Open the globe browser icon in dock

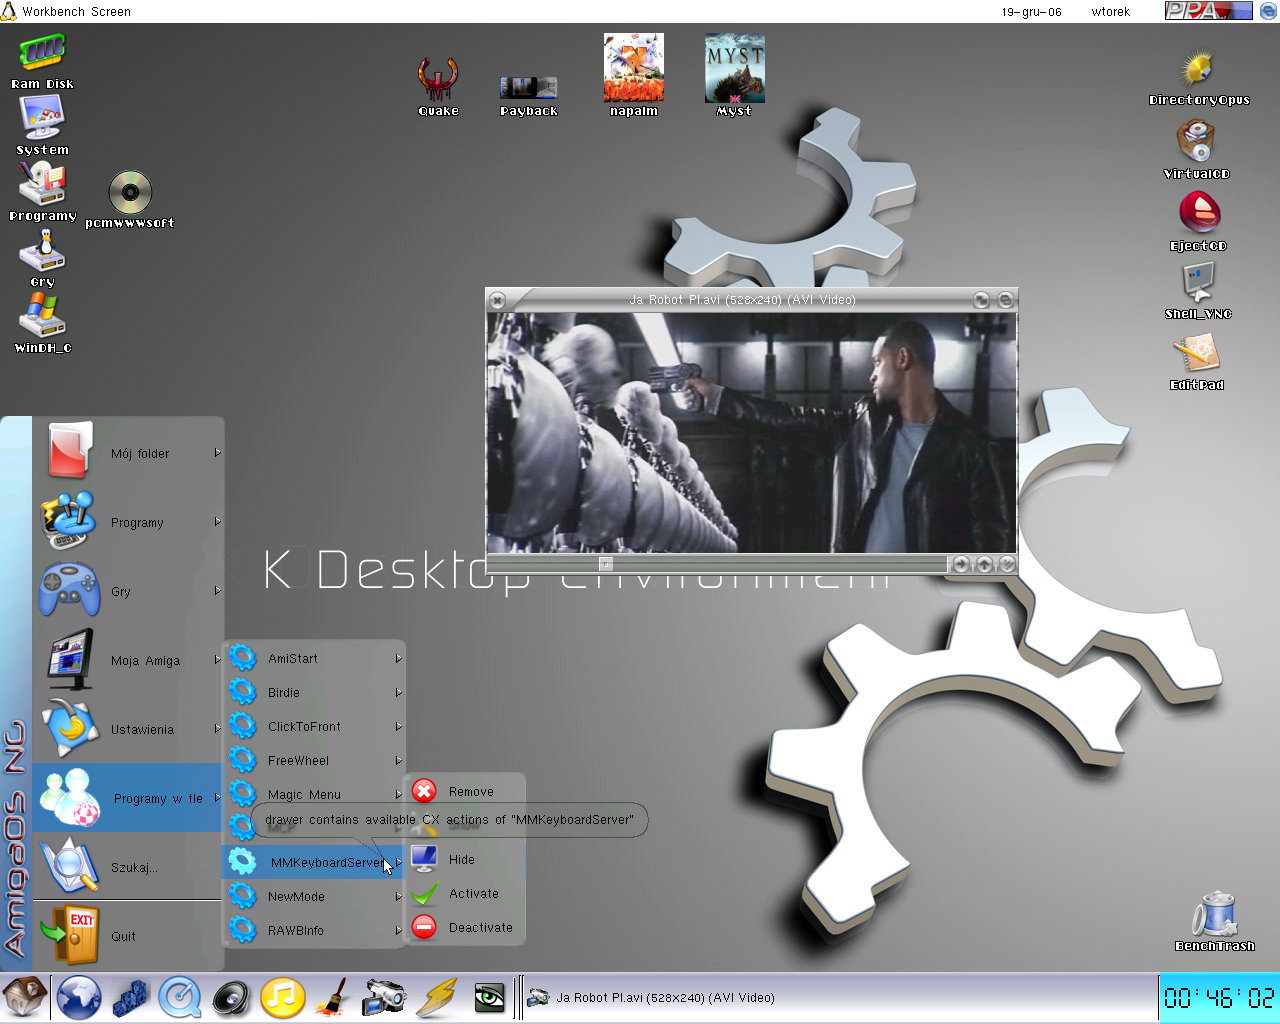click(x=79, y=997)
